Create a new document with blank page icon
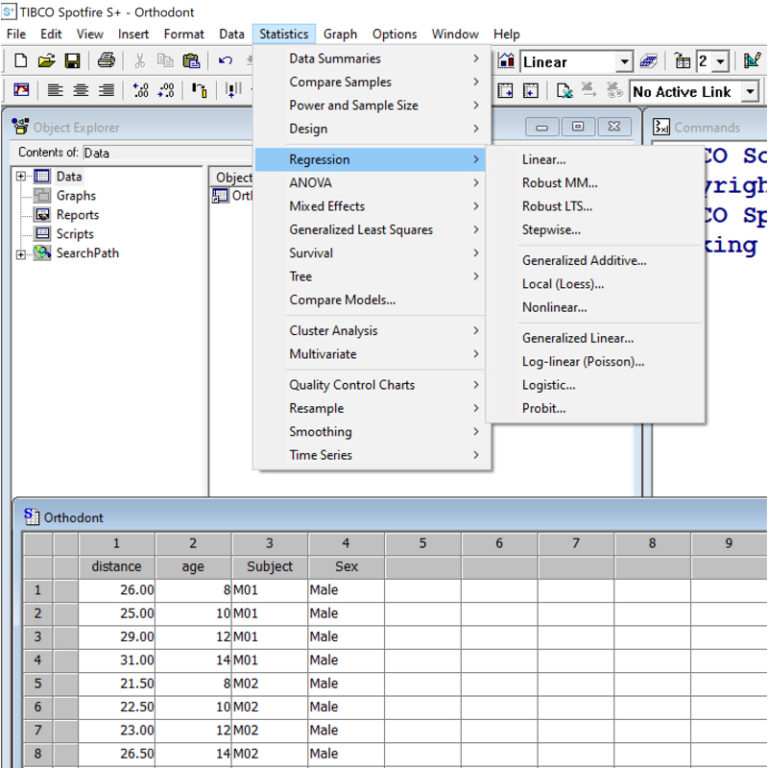 click(x=21, y=62)
